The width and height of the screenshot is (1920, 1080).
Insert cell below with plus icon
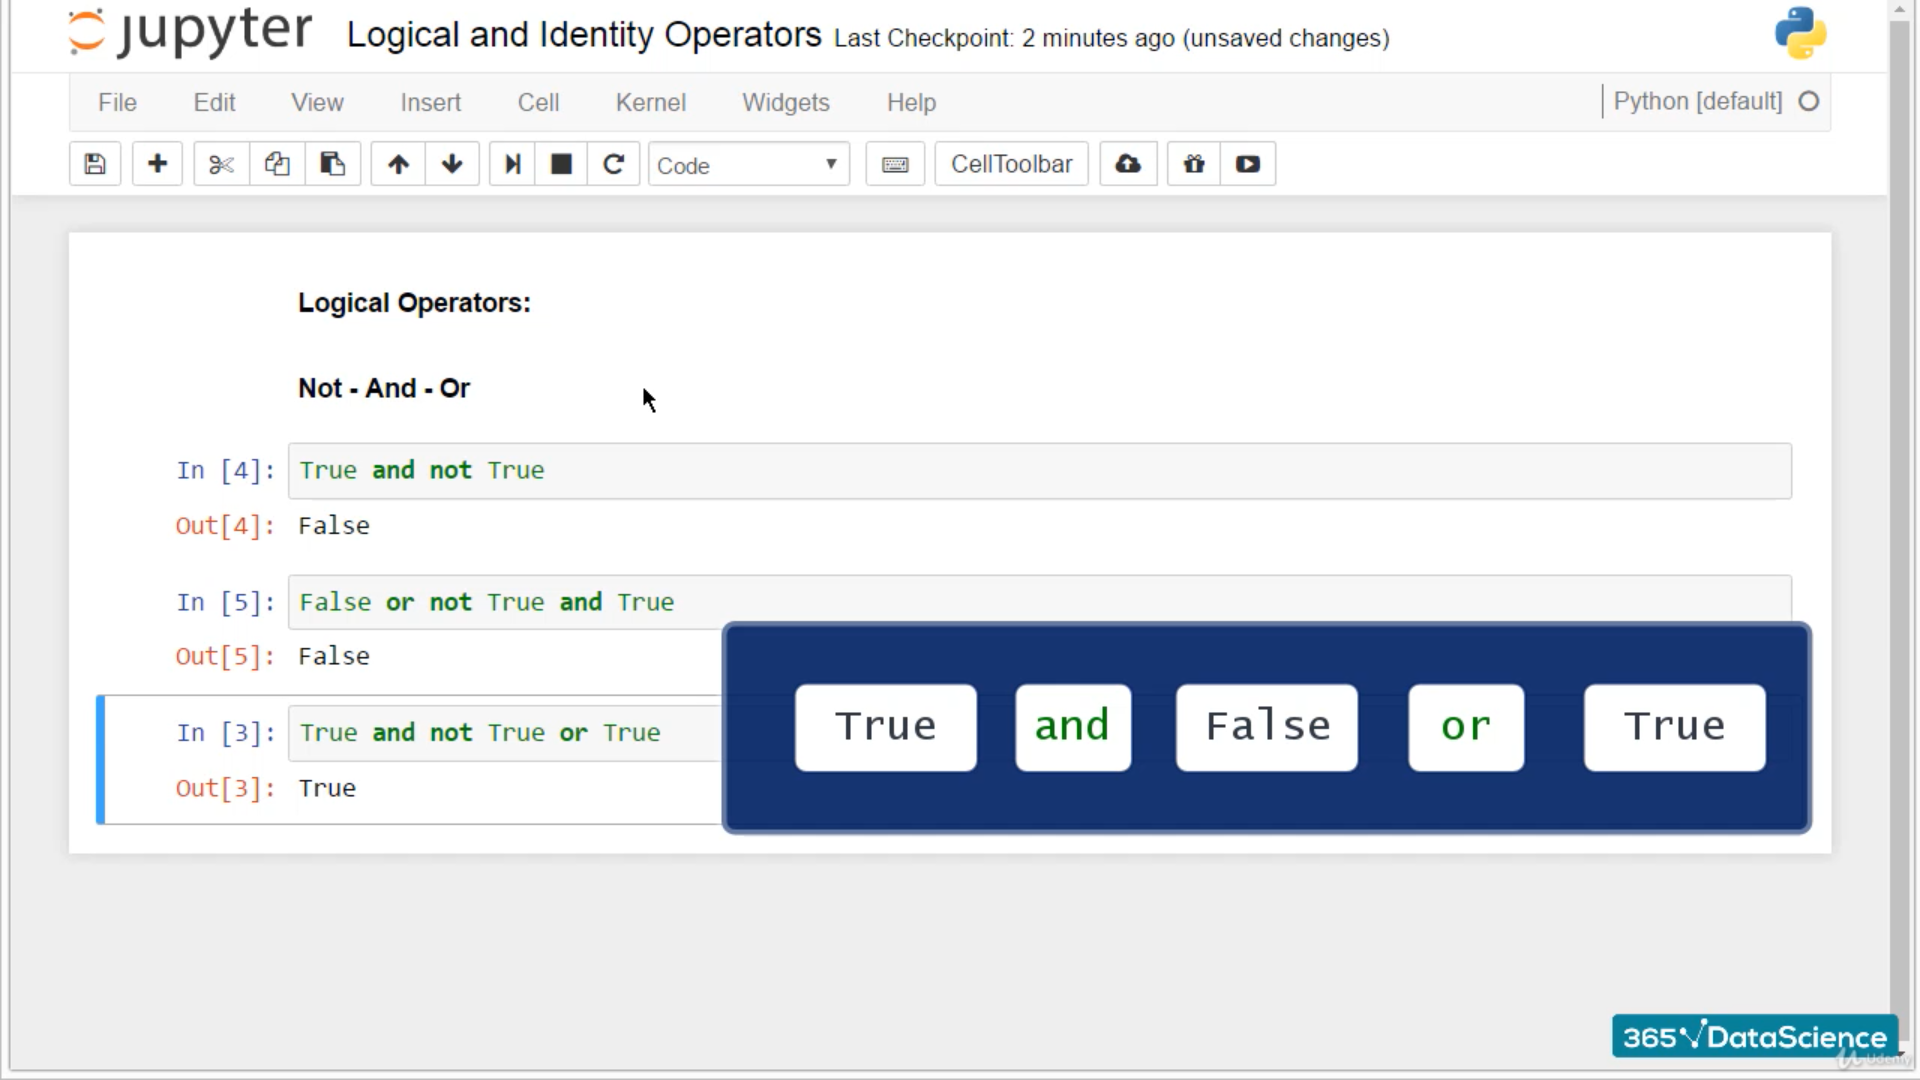coord(157,164)
